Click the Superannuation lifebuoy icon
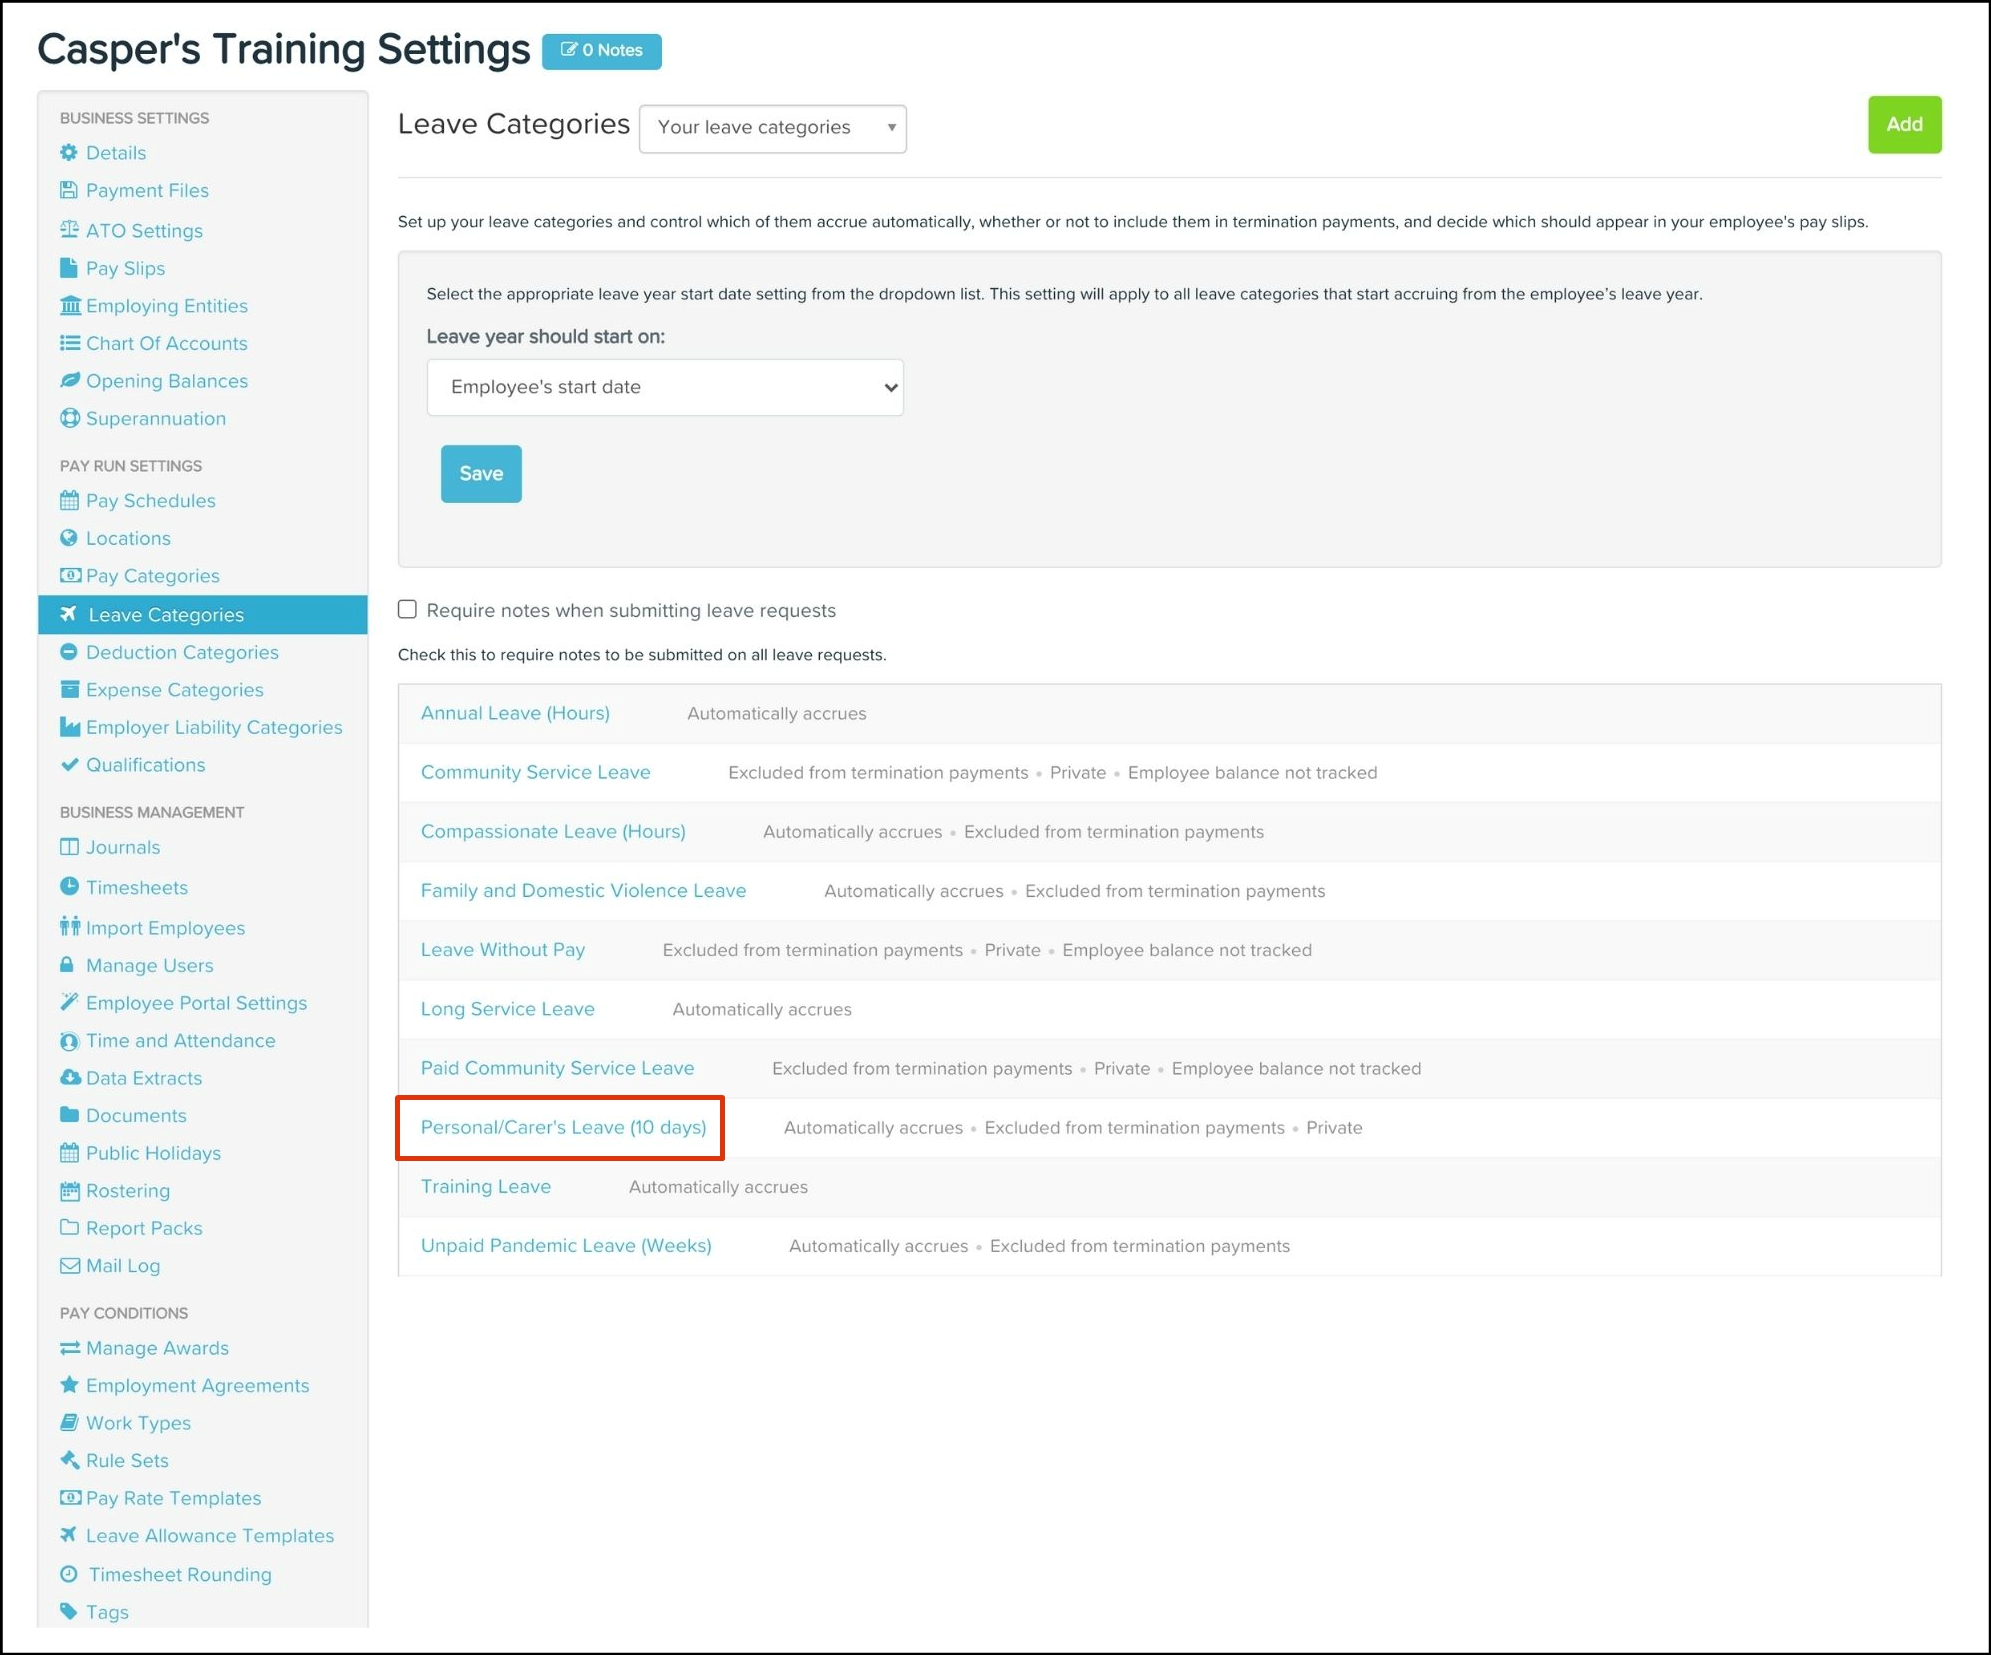This screenshot has height=1655, width=1991. click(69, 418)
